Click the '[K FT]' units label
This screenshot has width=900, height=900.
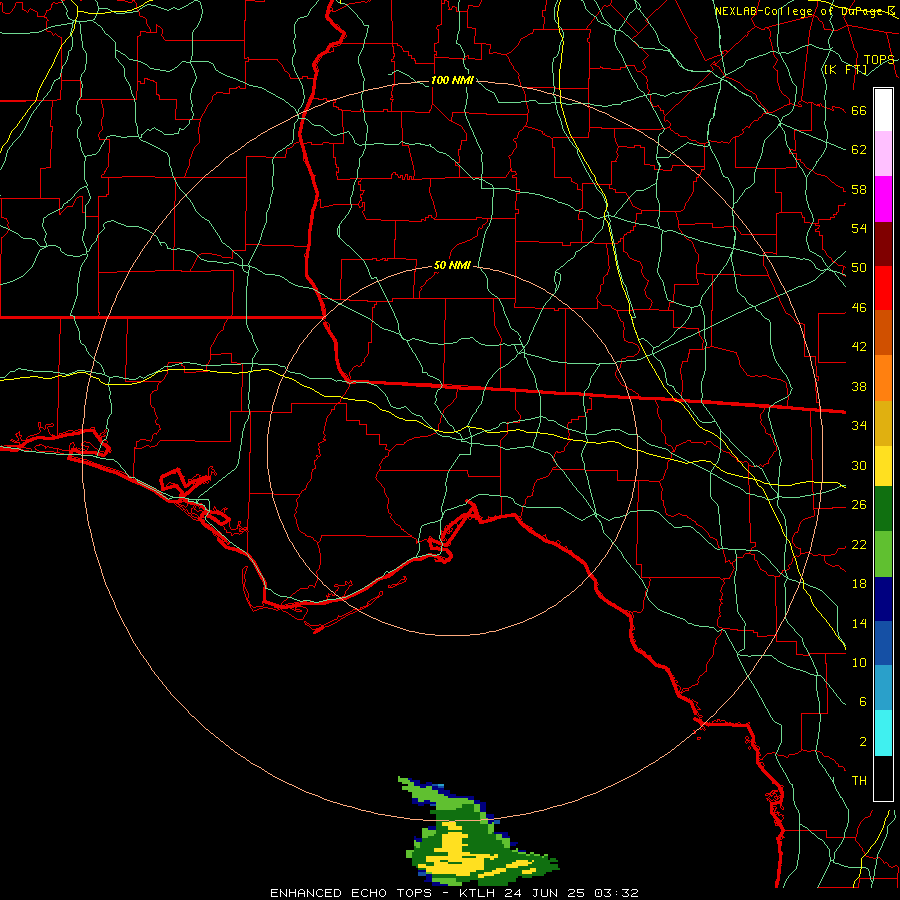click(845, 69)
